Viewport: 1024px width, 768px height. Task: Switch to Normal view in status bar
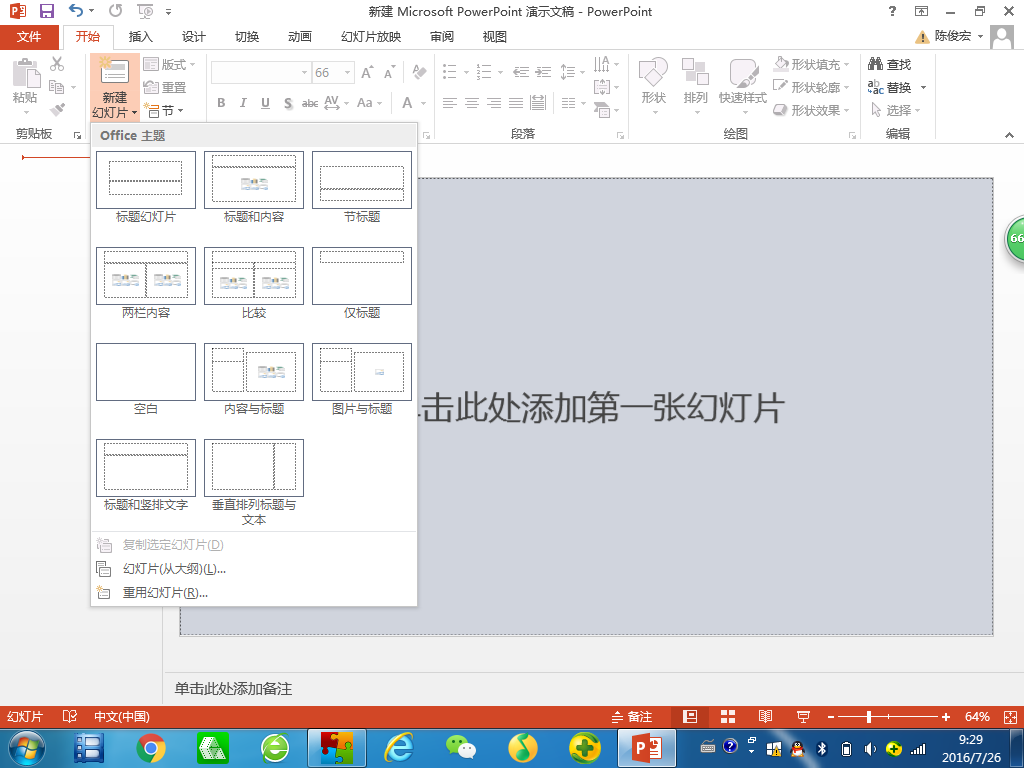pos(690,716)
